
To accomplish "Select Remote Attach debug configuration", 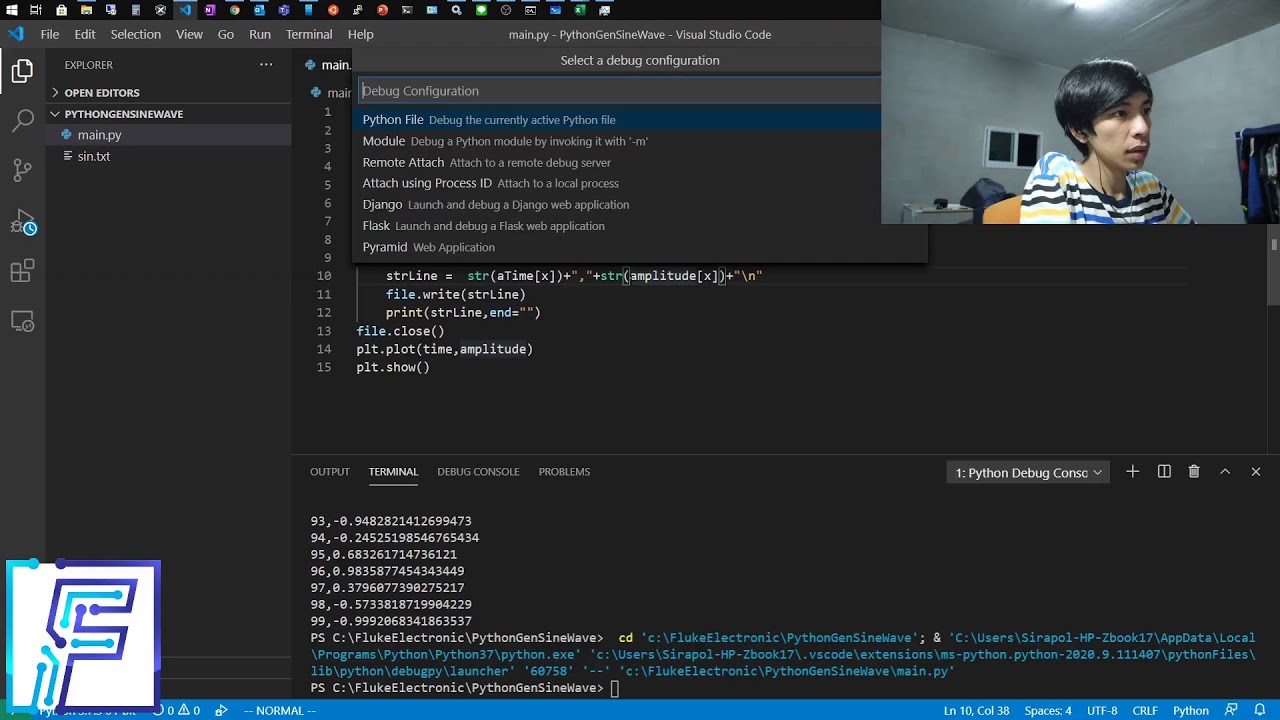I will [x=640, y=162].
